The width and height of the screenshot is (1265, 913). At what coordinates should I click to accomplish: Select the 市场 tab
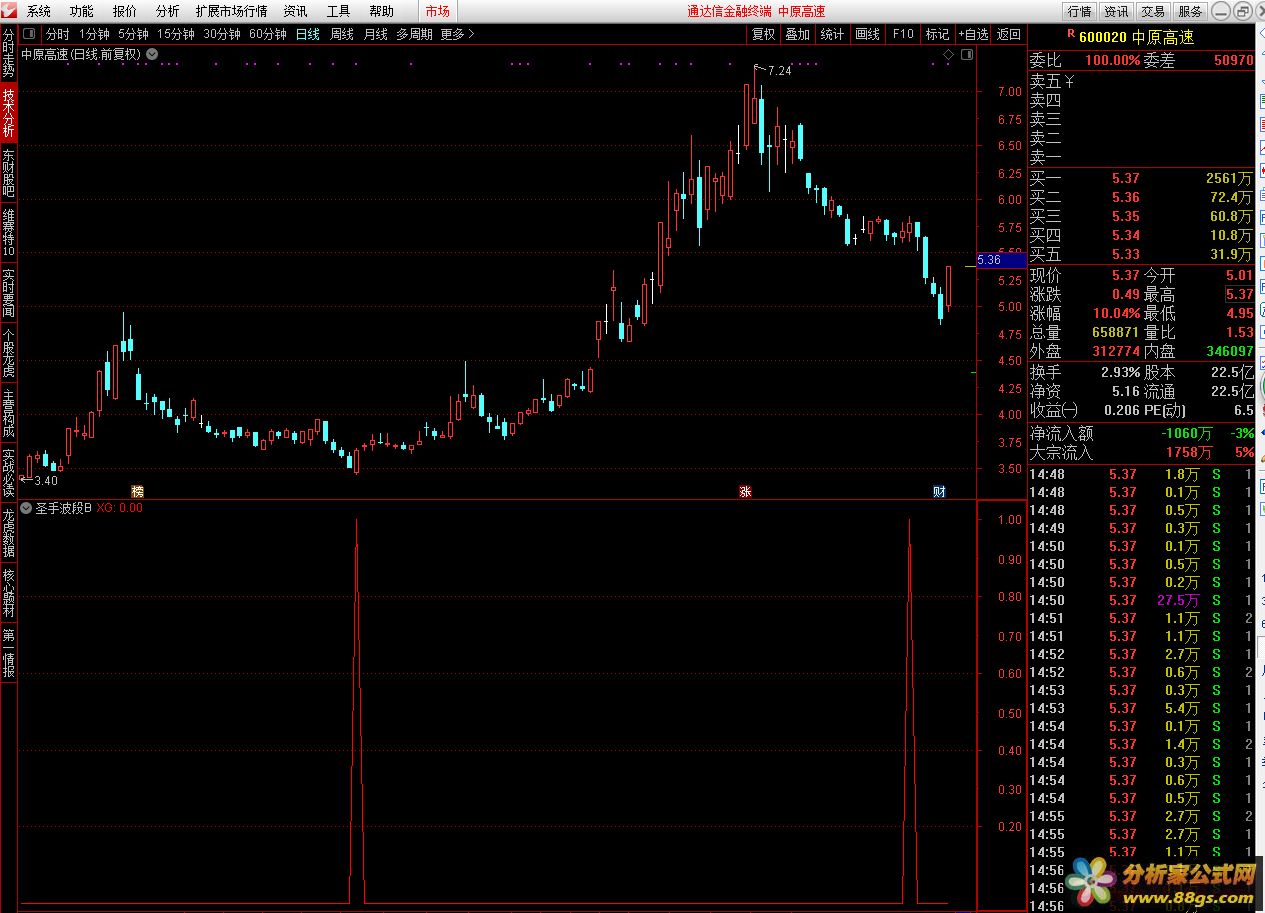point(437,11)
